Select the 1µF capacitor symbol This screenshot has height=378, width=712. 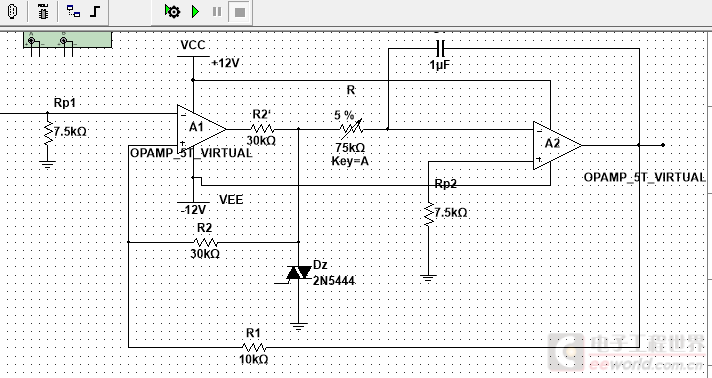pos(440,48)
